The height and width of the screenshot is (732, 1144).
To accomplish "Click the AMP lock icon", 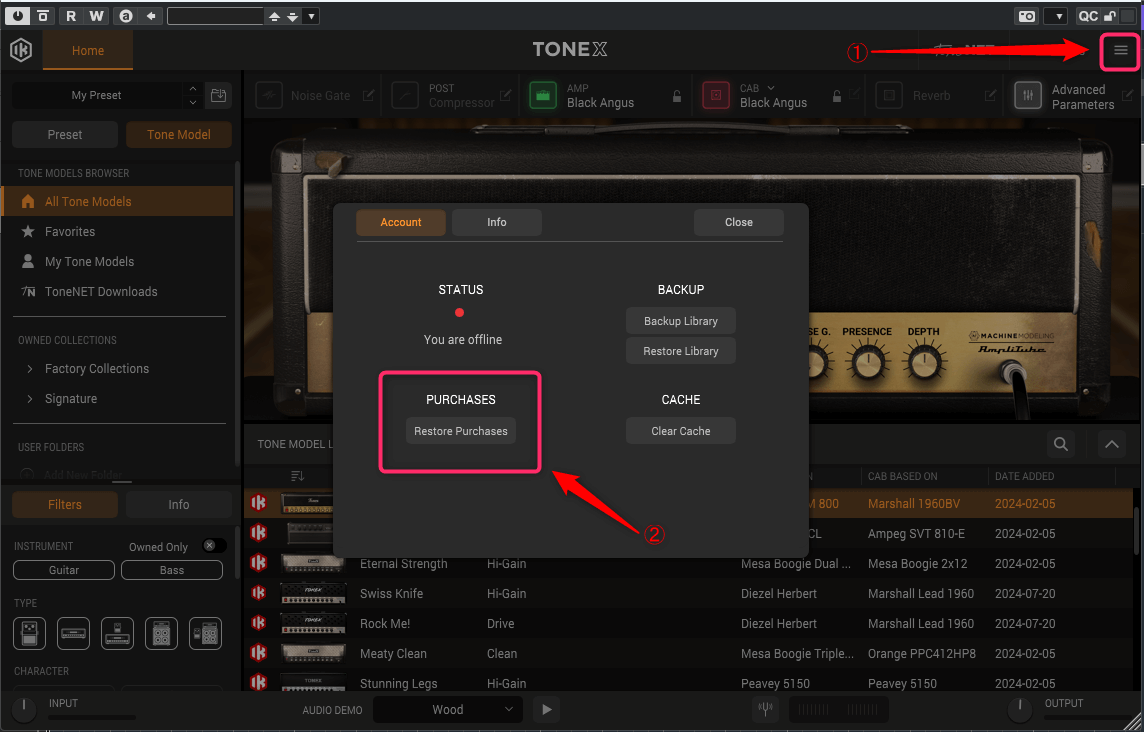I will (x=677, y=96).
